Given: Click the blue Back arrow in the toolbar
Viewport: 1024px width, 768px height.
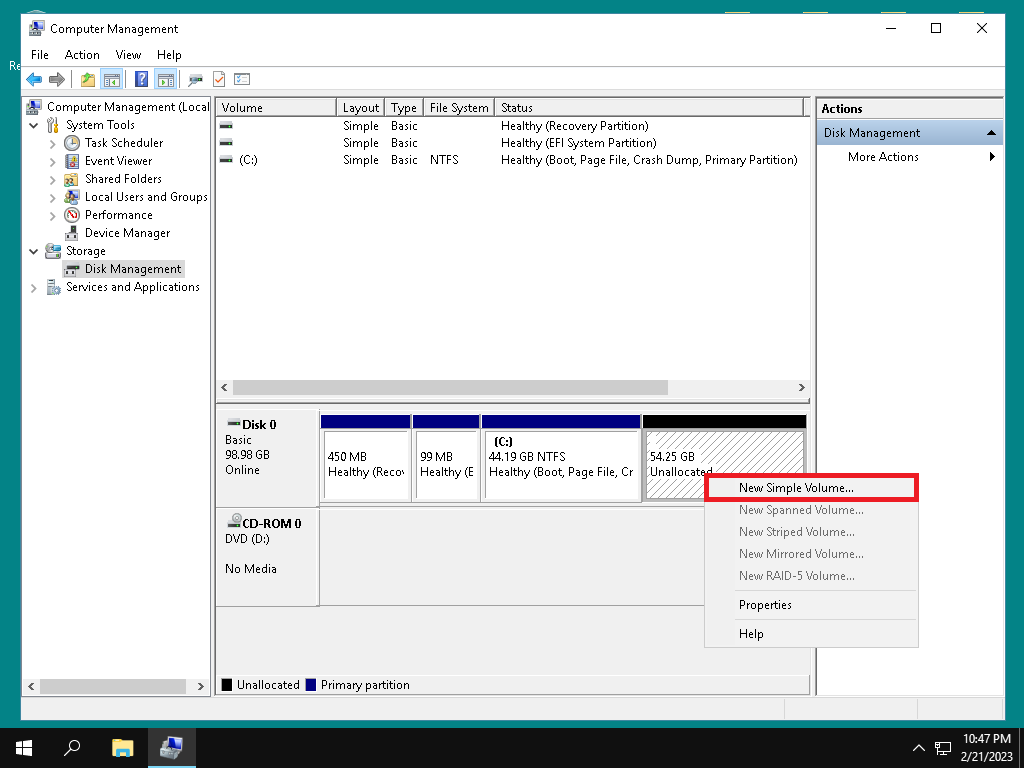Looking at the screenshot, I should tap(34, 80).
